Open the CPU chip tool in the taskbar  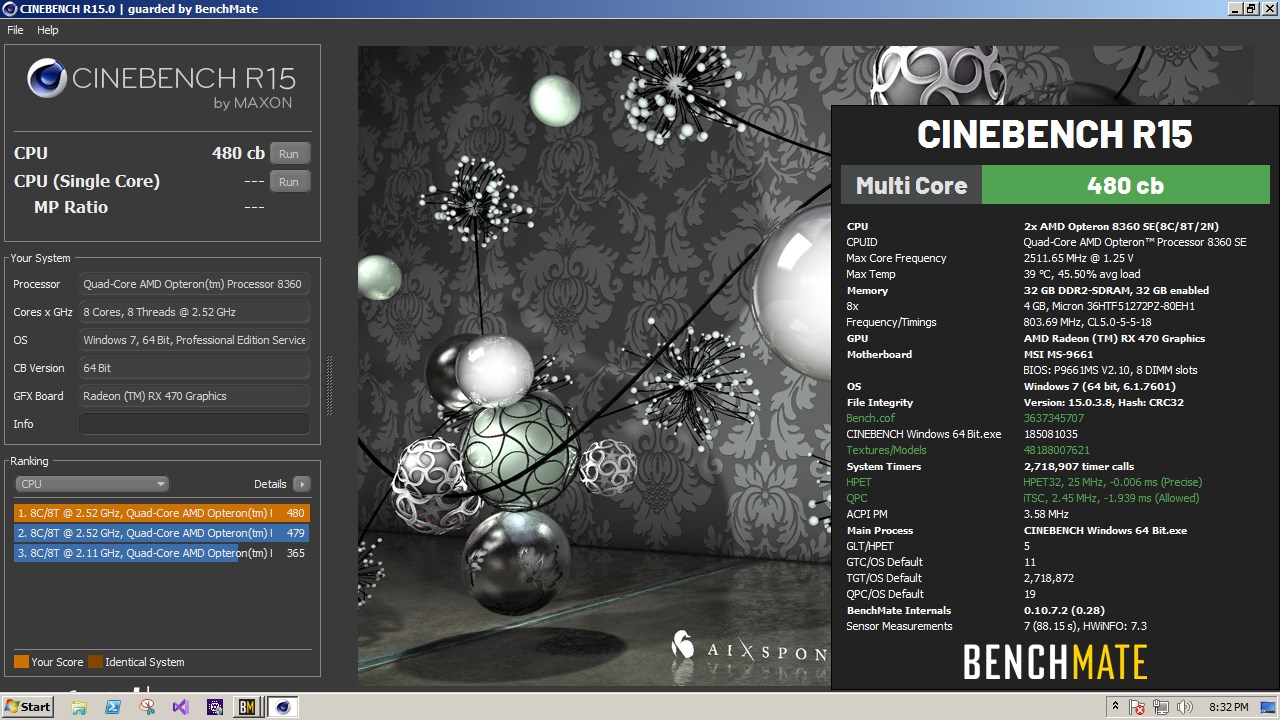coord(215,707)
